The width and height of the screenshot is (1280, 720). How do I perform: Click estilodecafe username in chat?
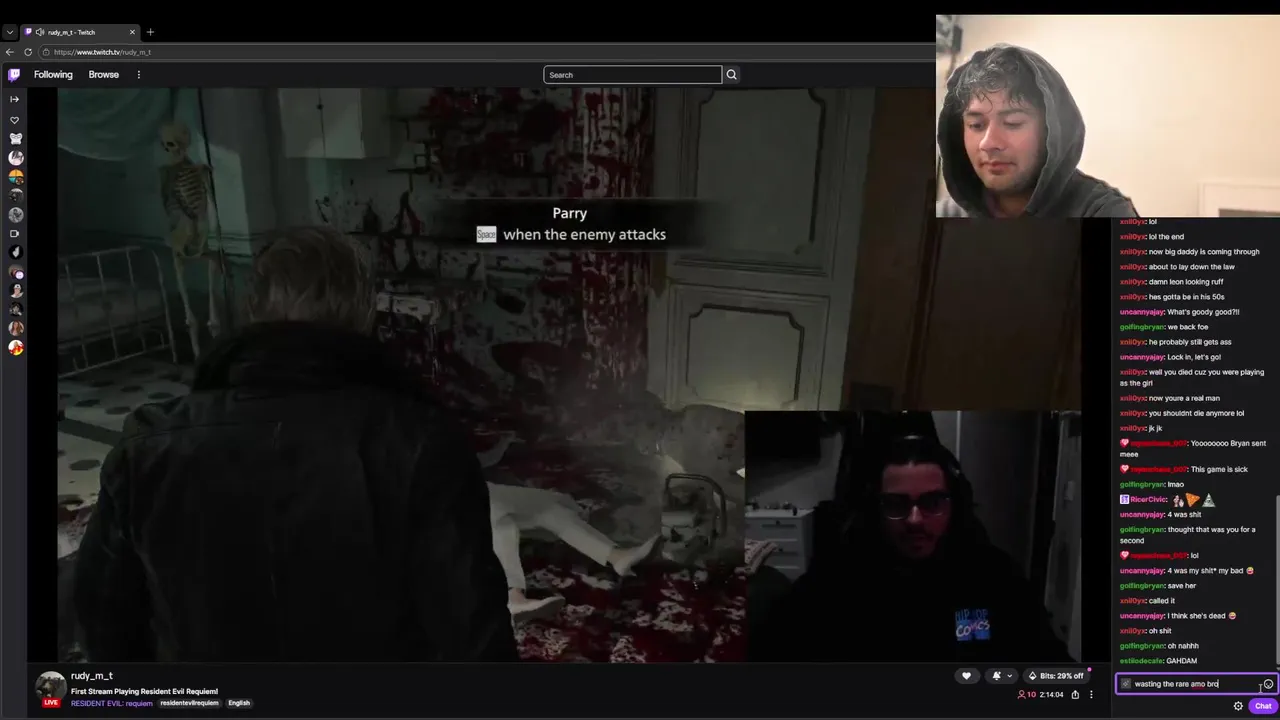1141,661
